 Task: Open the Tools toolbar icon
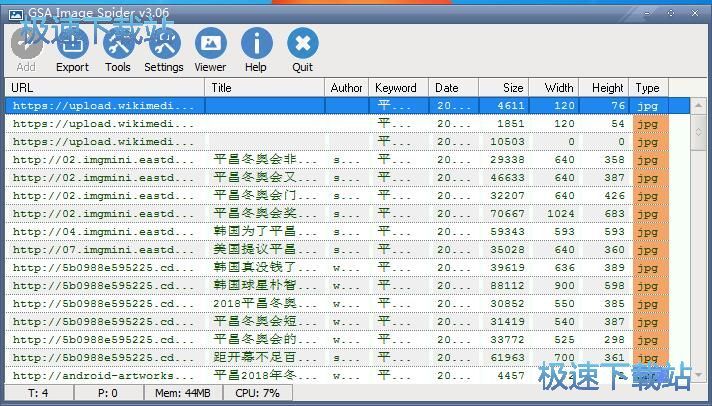118,43
